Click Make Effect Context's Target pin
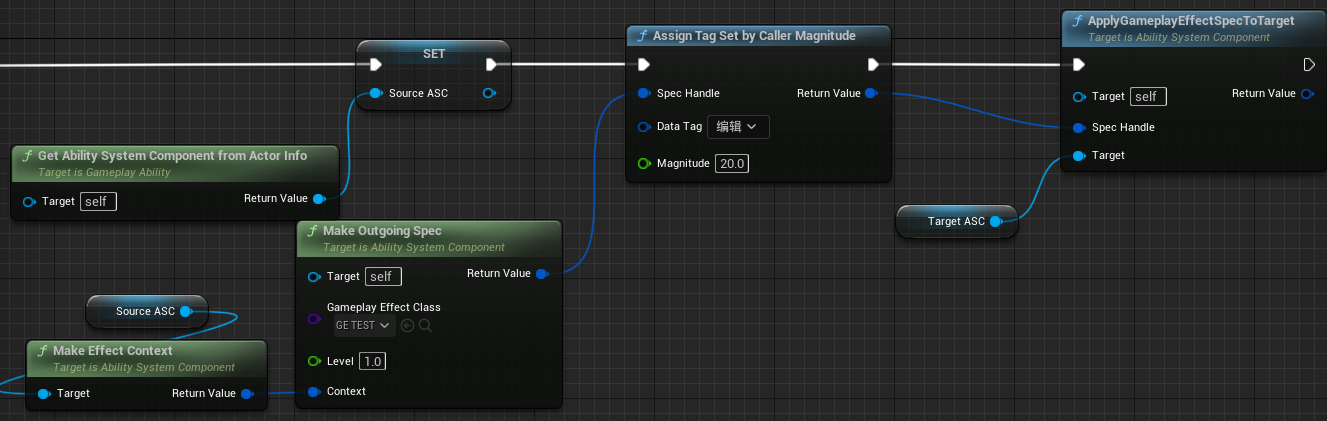The image size is (1327, 421). tap(44, 394)
